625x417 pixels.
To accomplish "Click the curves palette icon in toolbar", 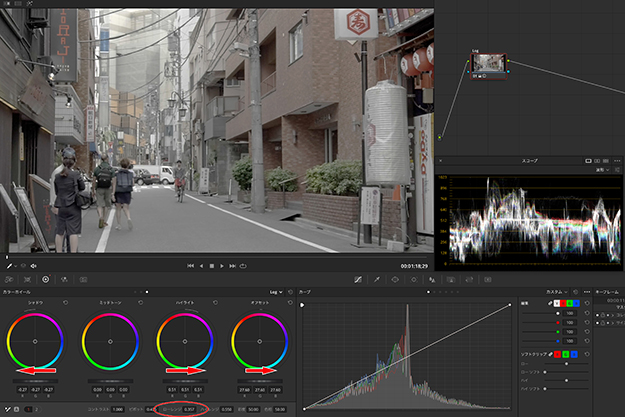I will [360, 279].
